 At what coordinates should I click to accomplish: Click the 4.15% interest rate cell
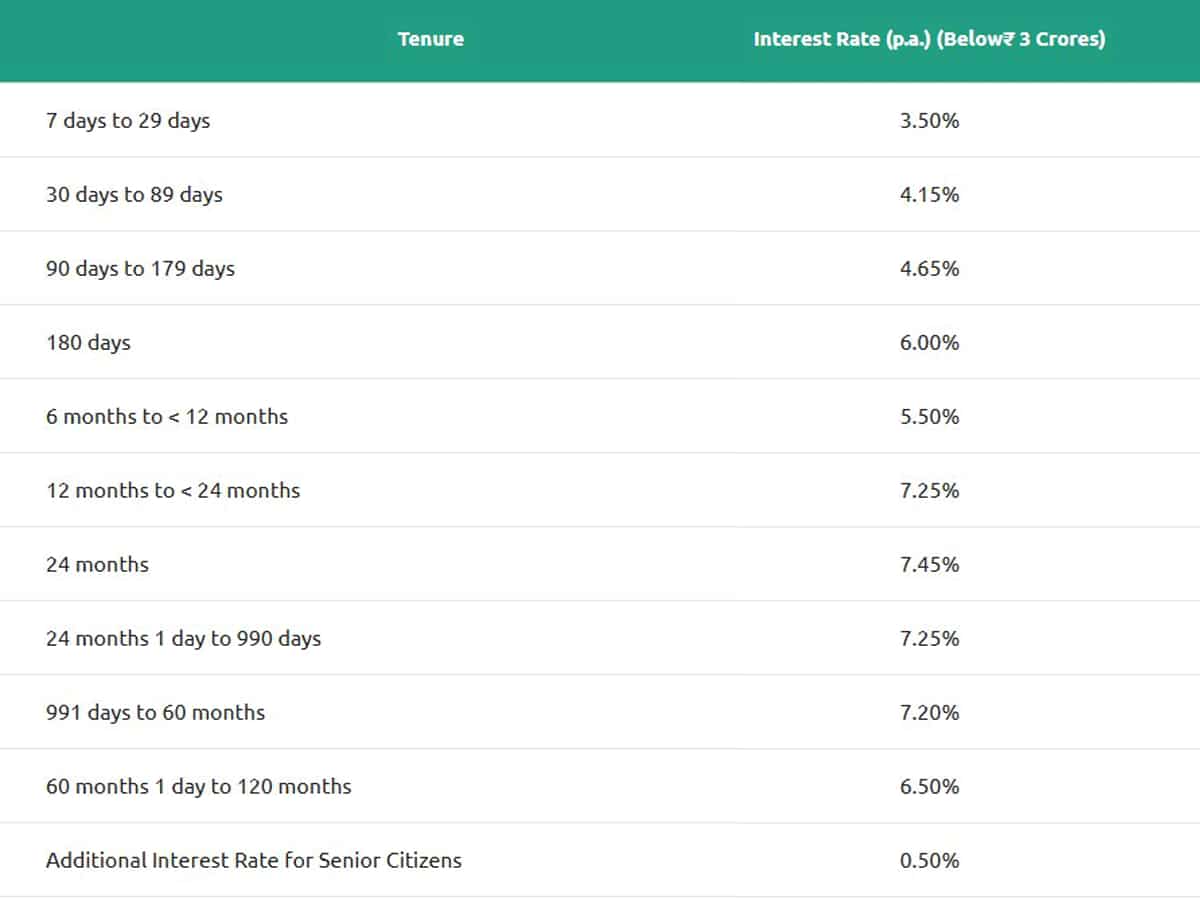coord(929,194)
